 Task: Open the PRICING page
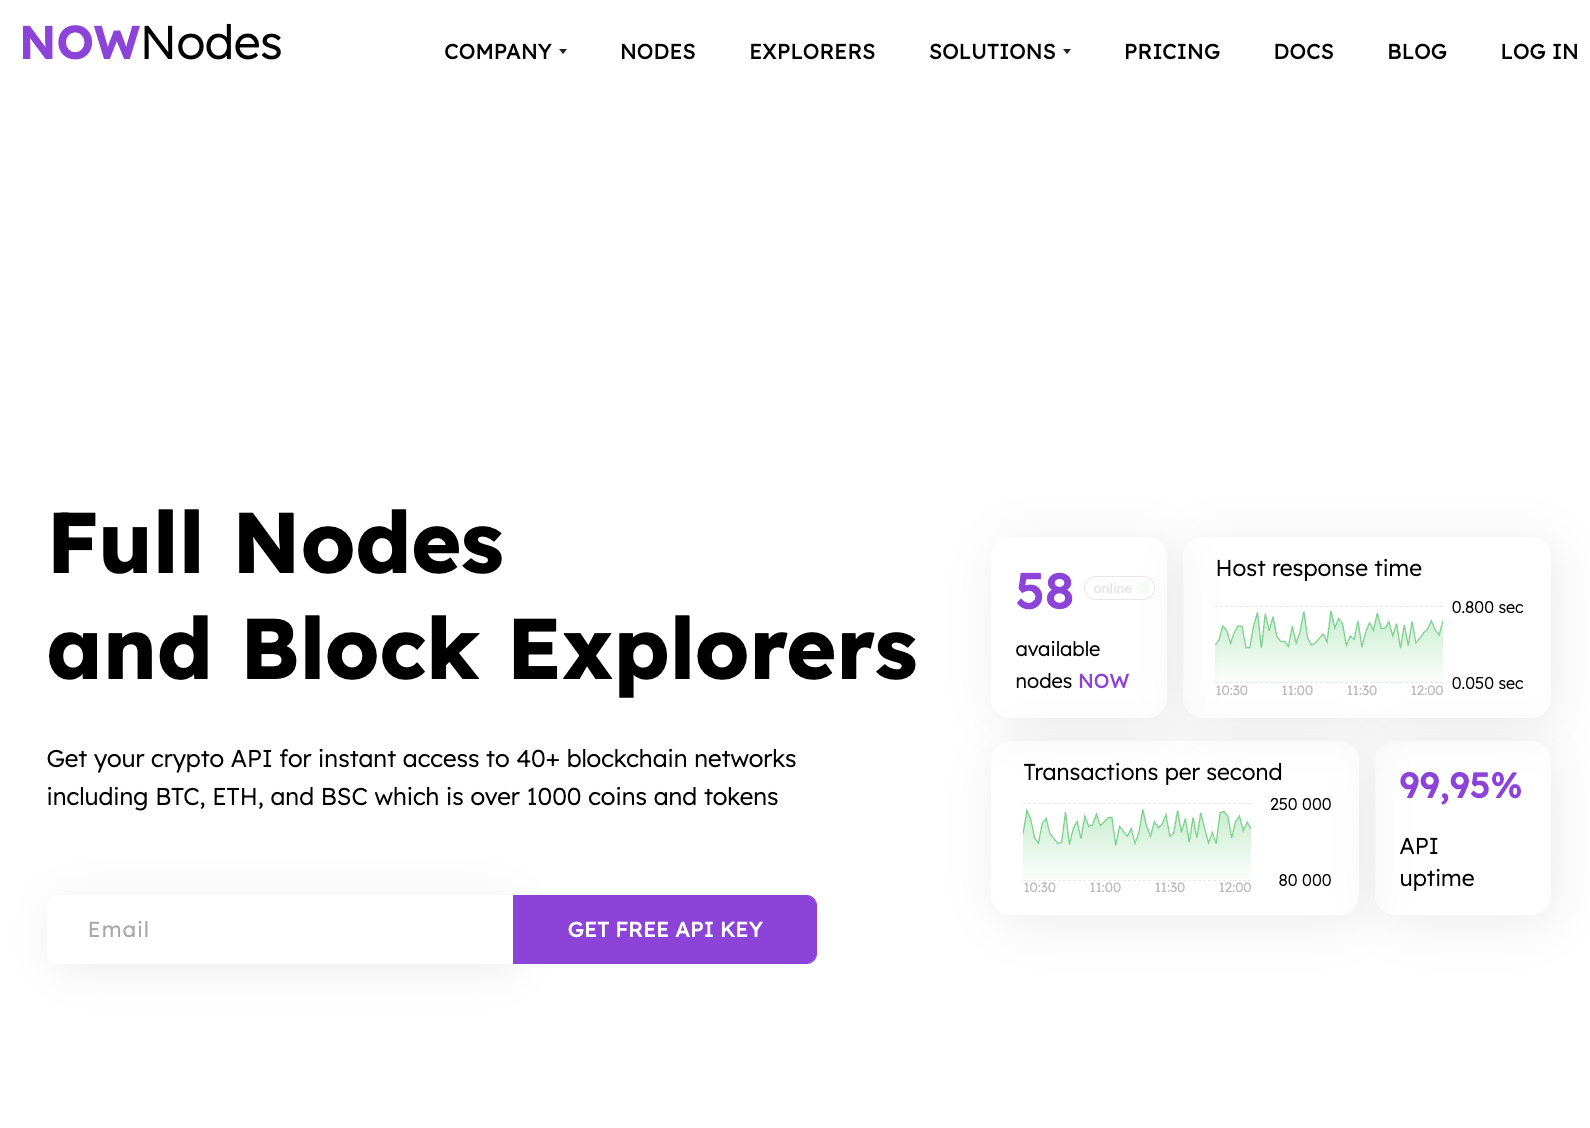point(1172,52)
